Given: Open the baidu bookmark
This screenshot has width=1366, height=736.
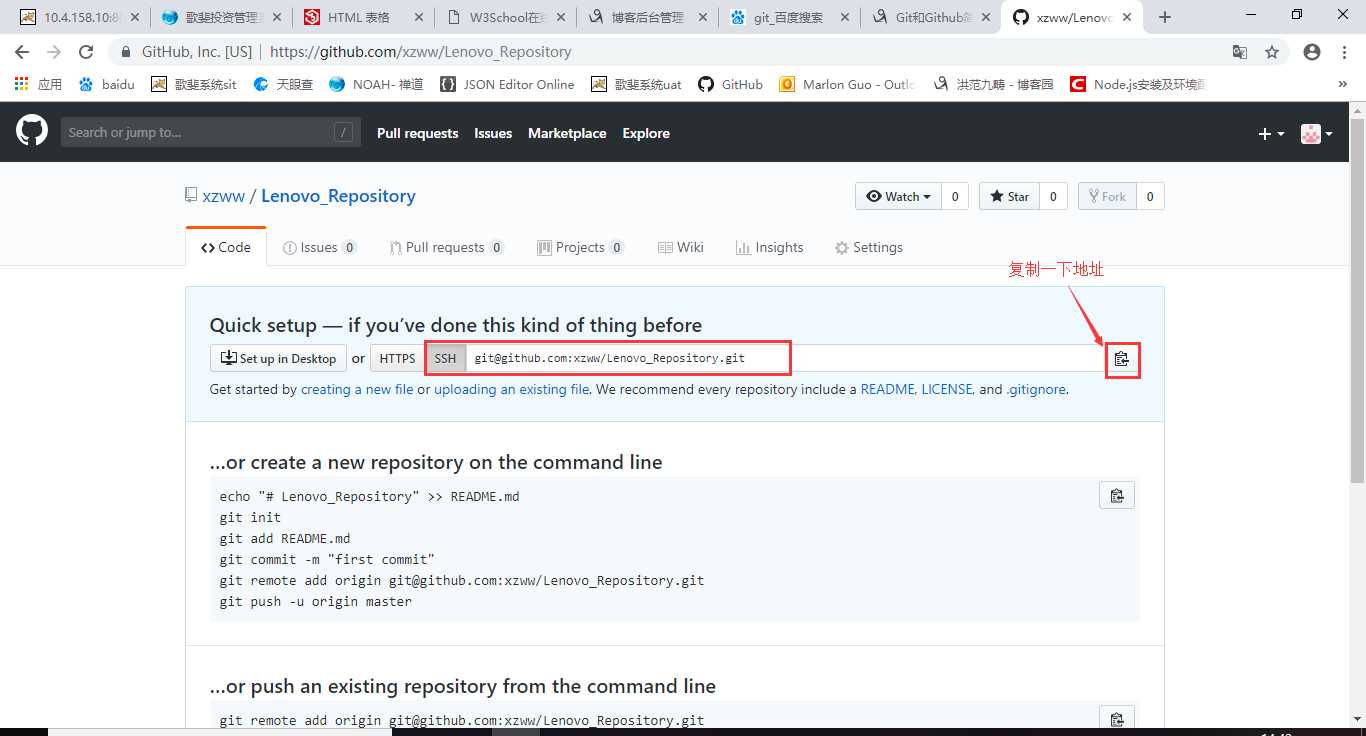Looking at the screenshot, I should (106, 84).
